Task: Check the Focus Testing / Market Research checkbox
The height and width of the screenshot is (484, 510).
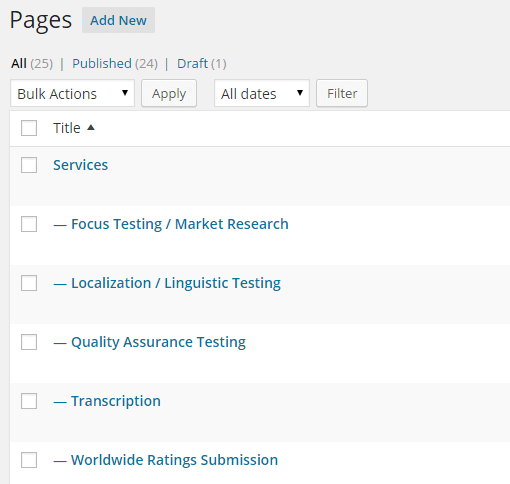Action: point(29,224)
